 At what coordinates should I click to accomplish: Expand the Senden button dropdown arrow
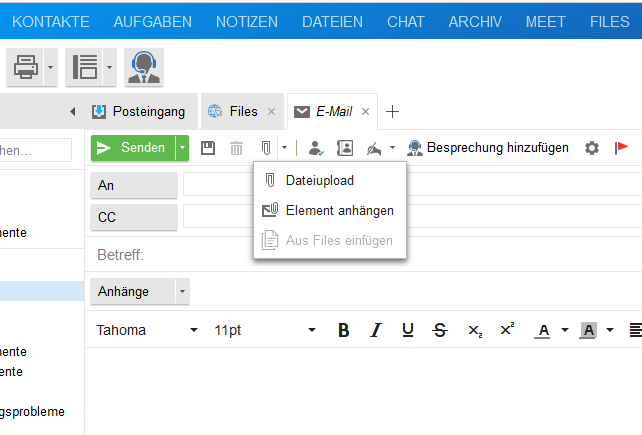pos(182,148)
